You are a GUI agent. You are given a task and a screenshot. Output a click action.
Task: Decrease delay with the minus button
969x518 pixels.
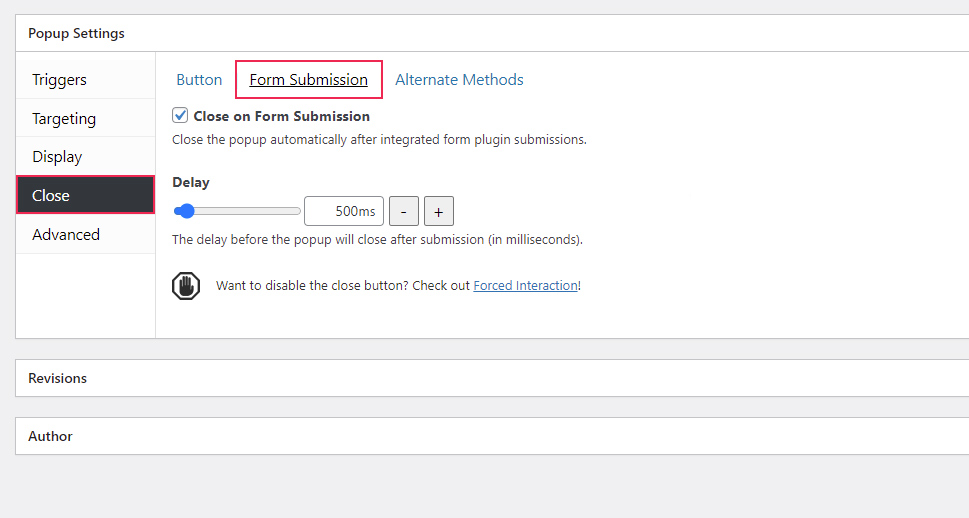click(x=404, y=211)
